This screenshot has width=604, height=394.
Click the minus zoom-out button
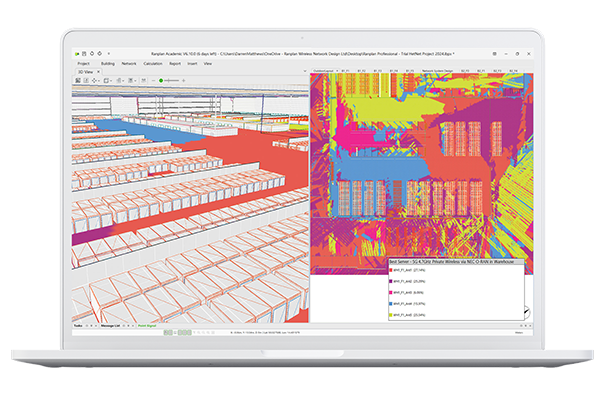pyautogui.click(x=154, y=80)
